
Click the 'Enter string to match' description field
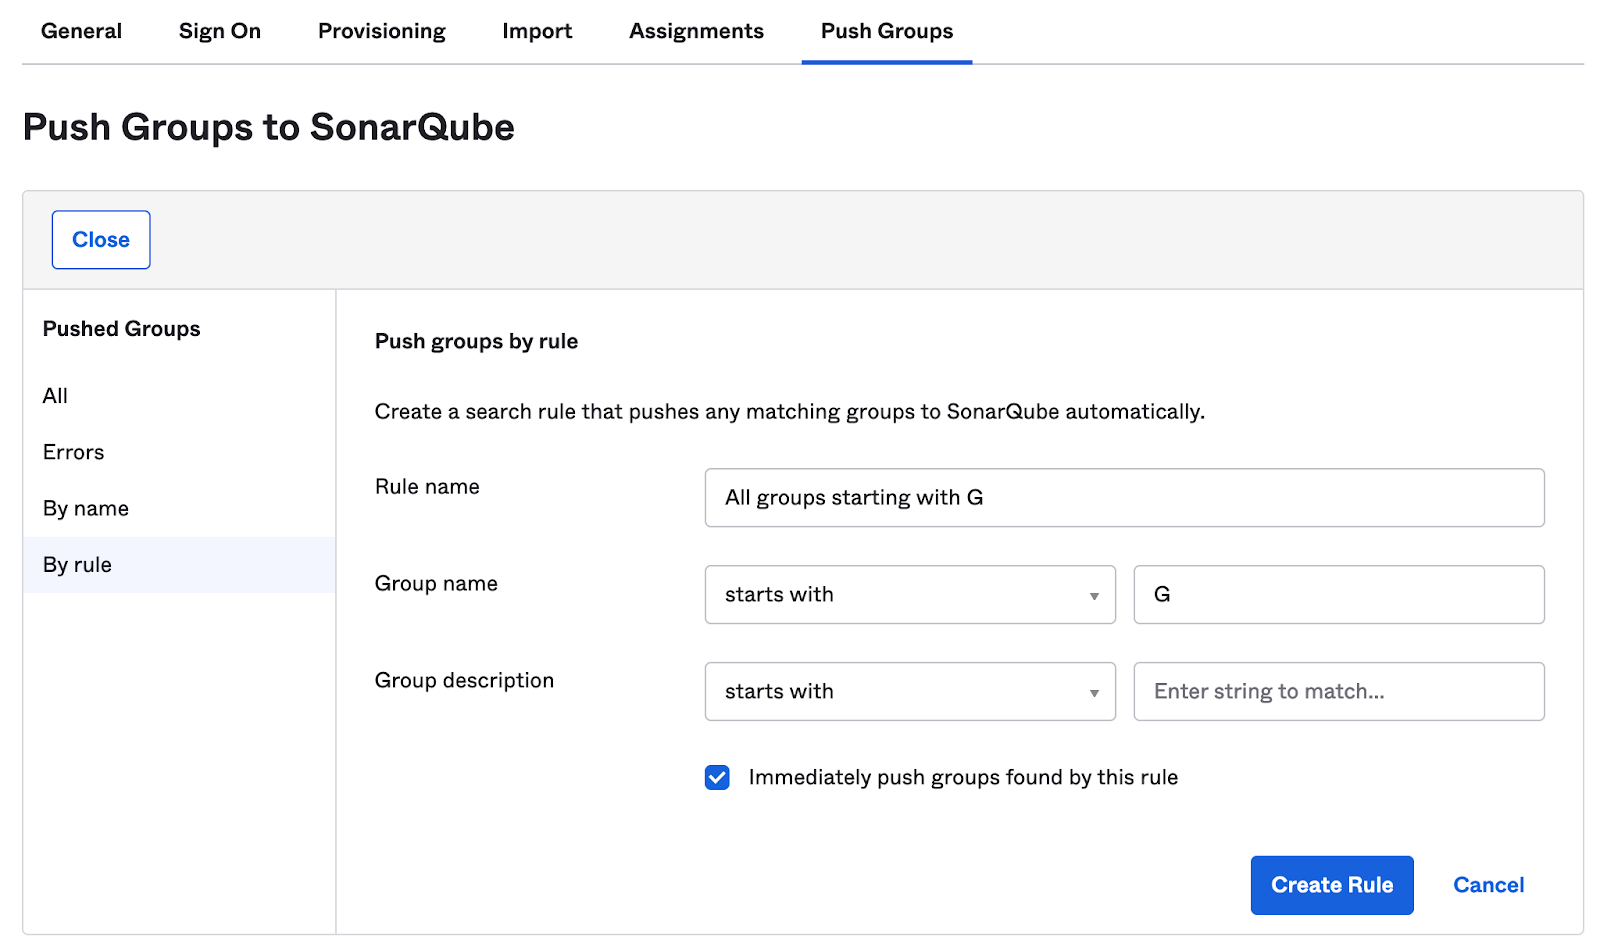[x=1338, y=691]
